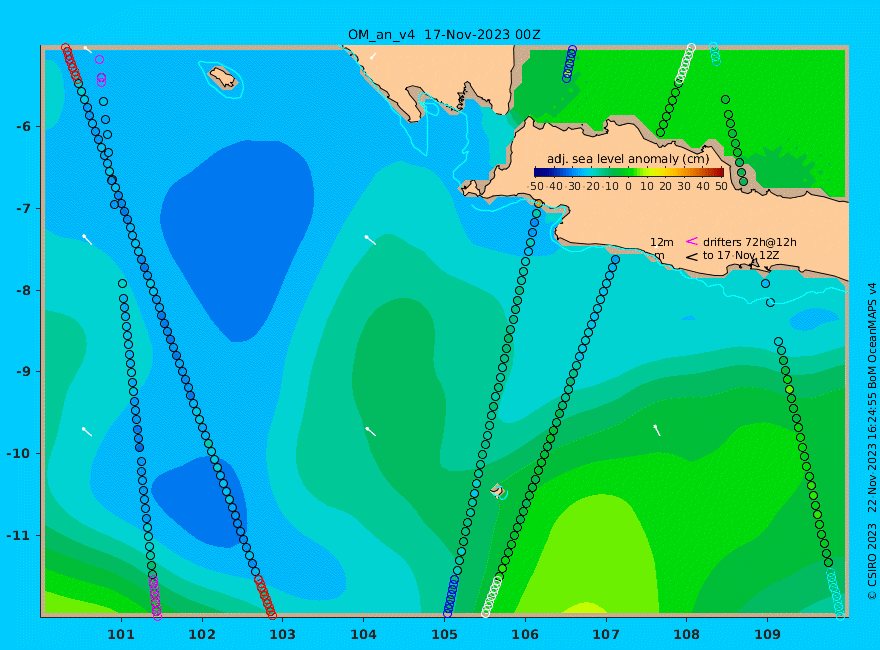Screen dimensions: 880x650
Task: Click longitude axis label '109'
Action: [767, 634]
